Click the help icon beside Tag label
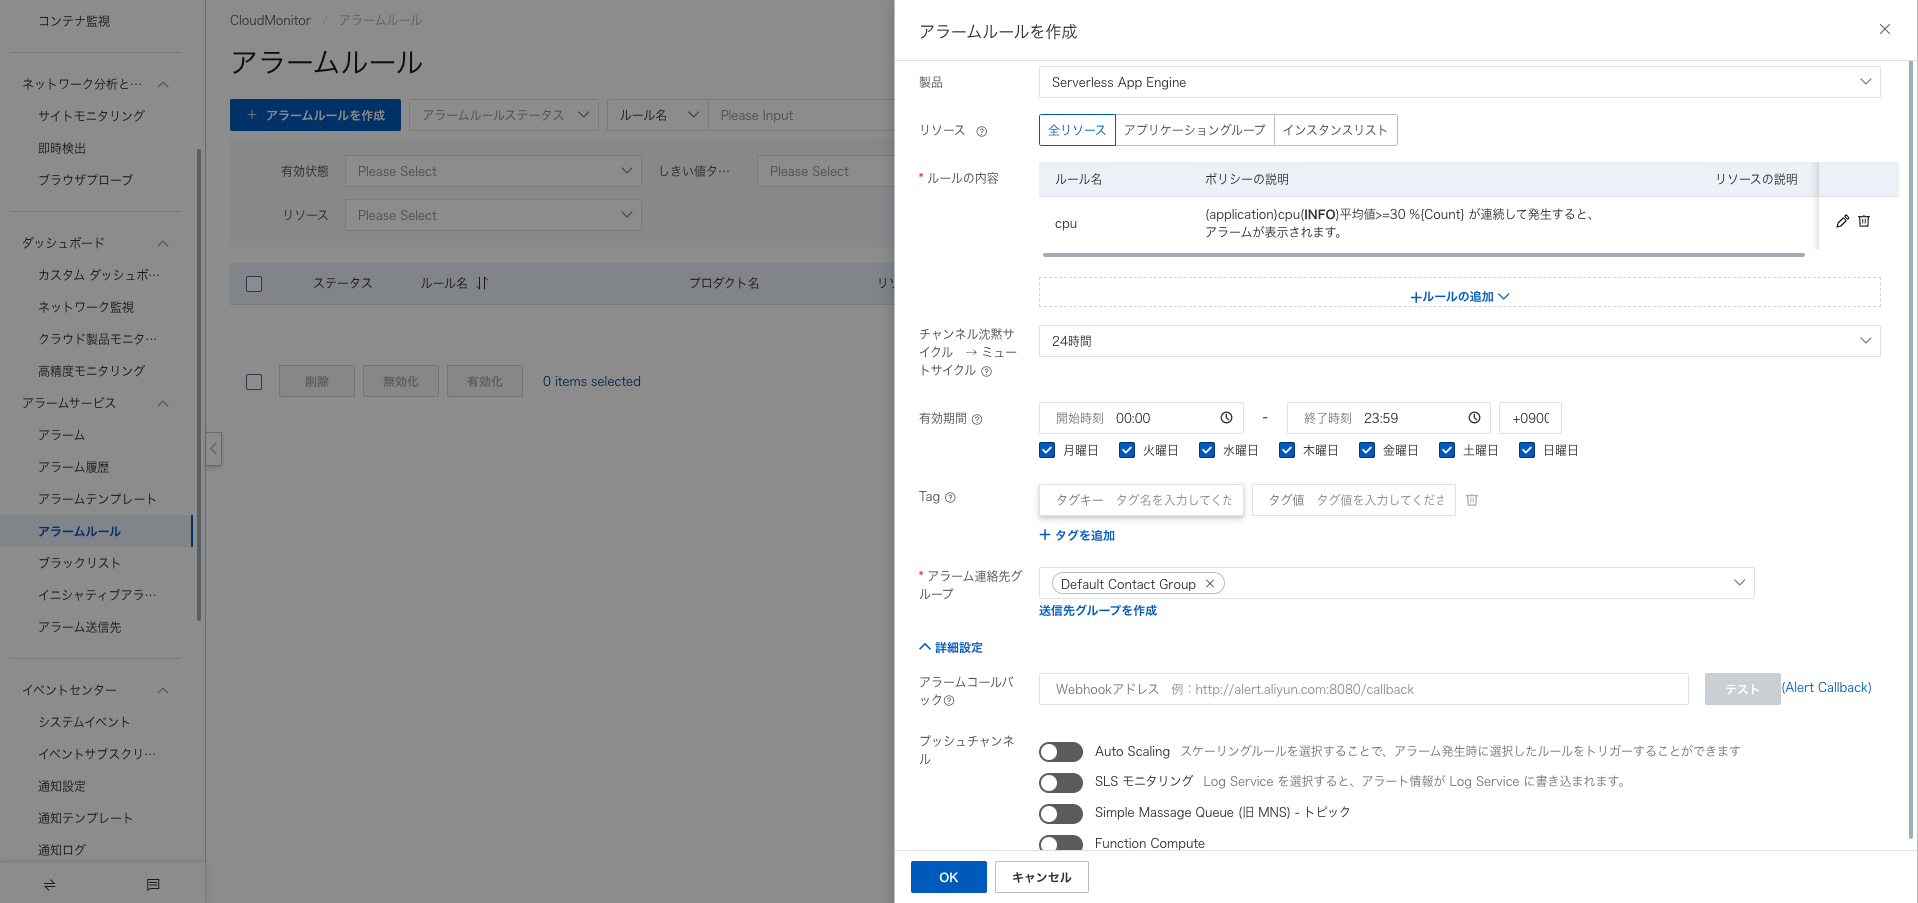This screenshot has width=1918, height=903. (950, 497)
